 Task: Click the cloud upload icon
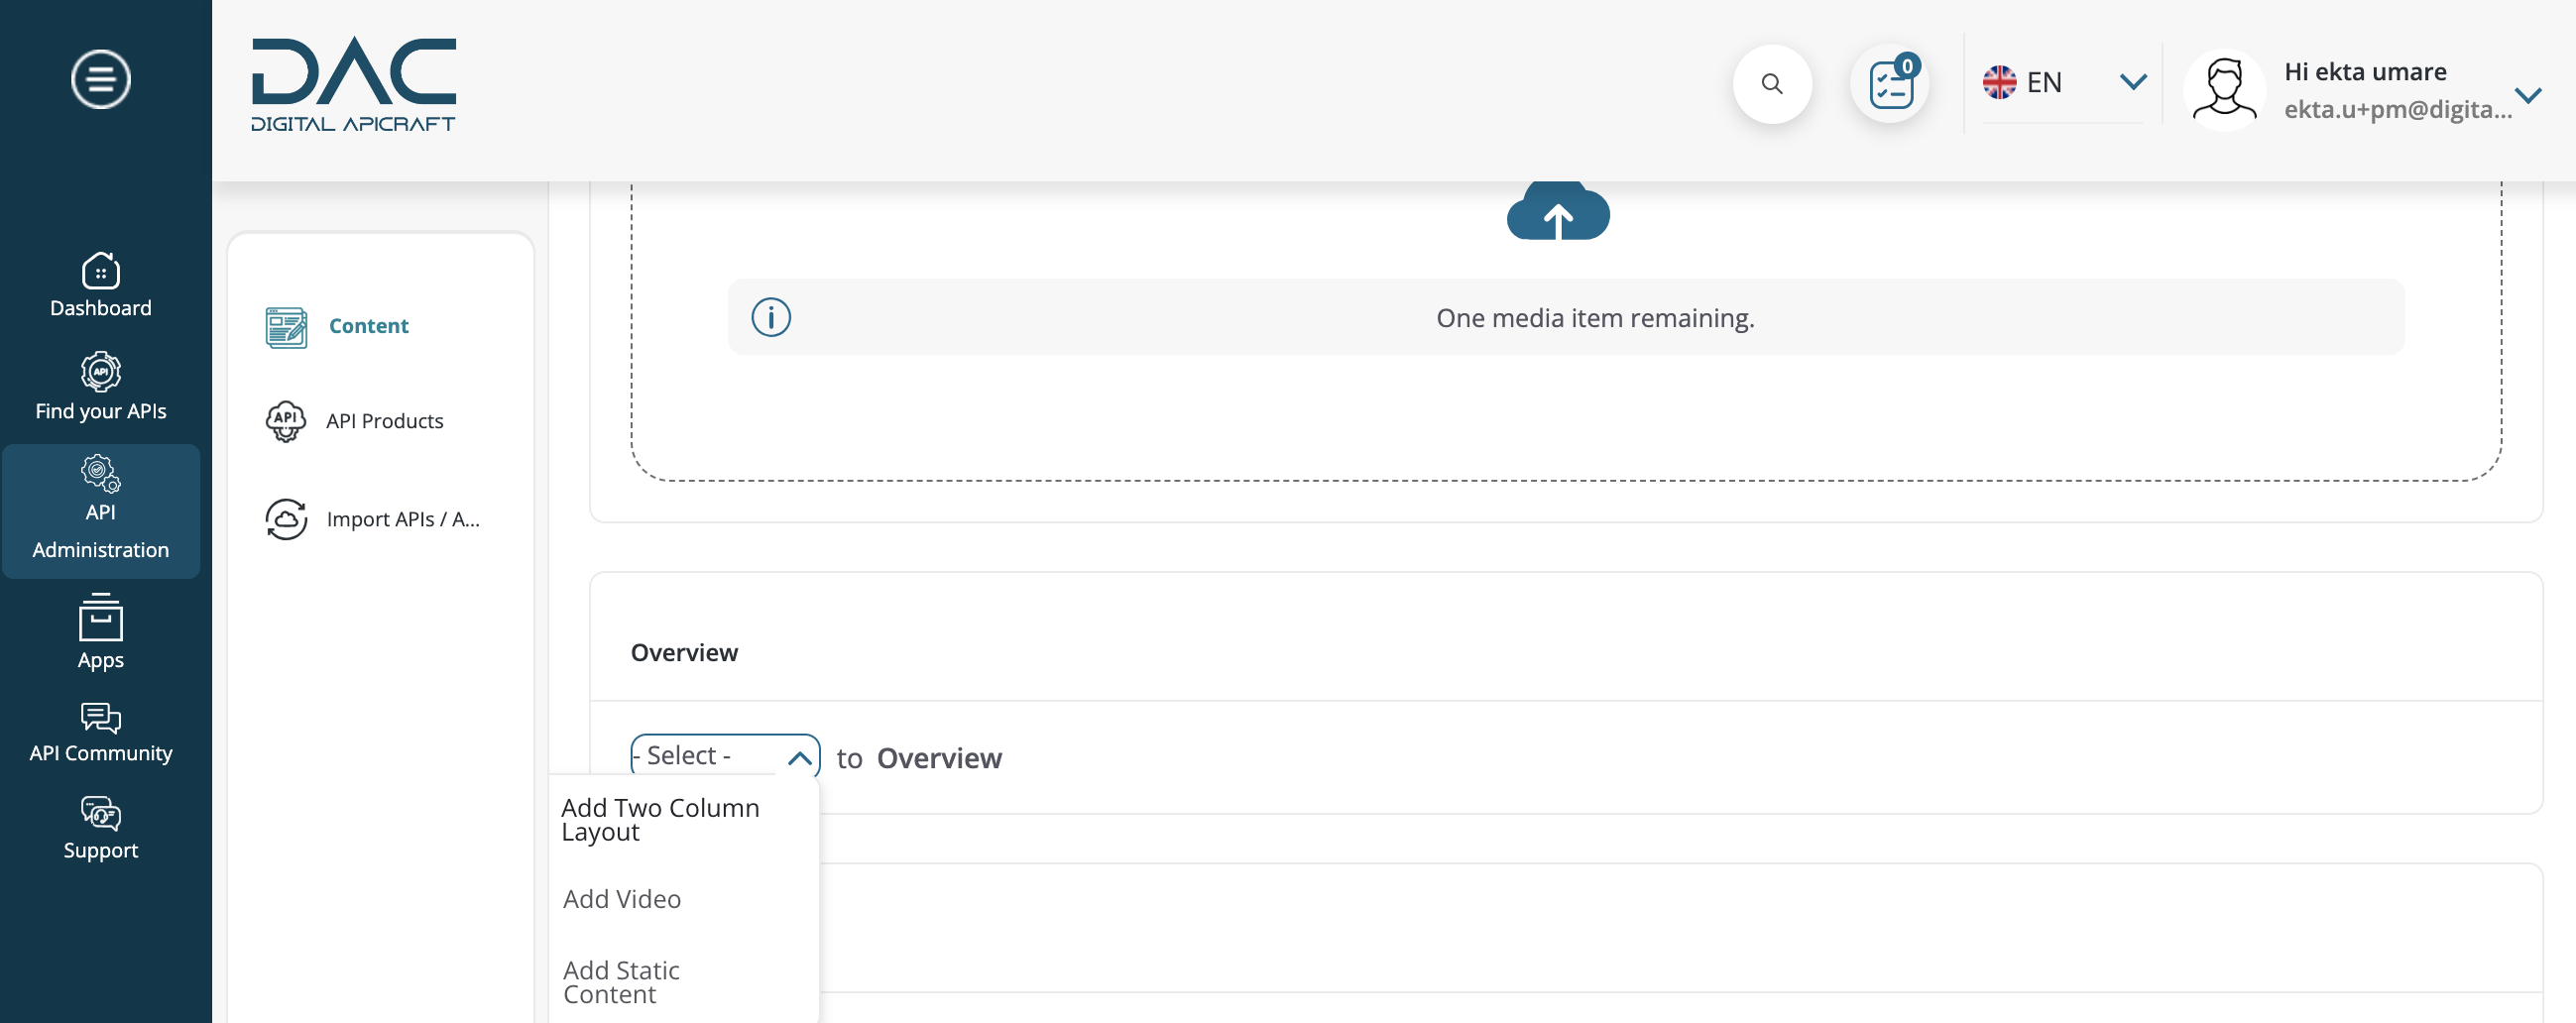pyautogui.click(x=1557, y=211)
